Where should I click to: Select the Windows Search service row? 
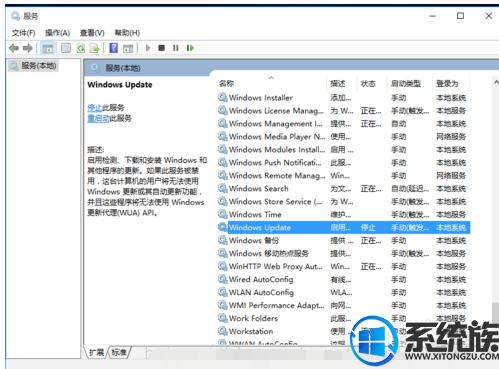[x=343, y=189]
